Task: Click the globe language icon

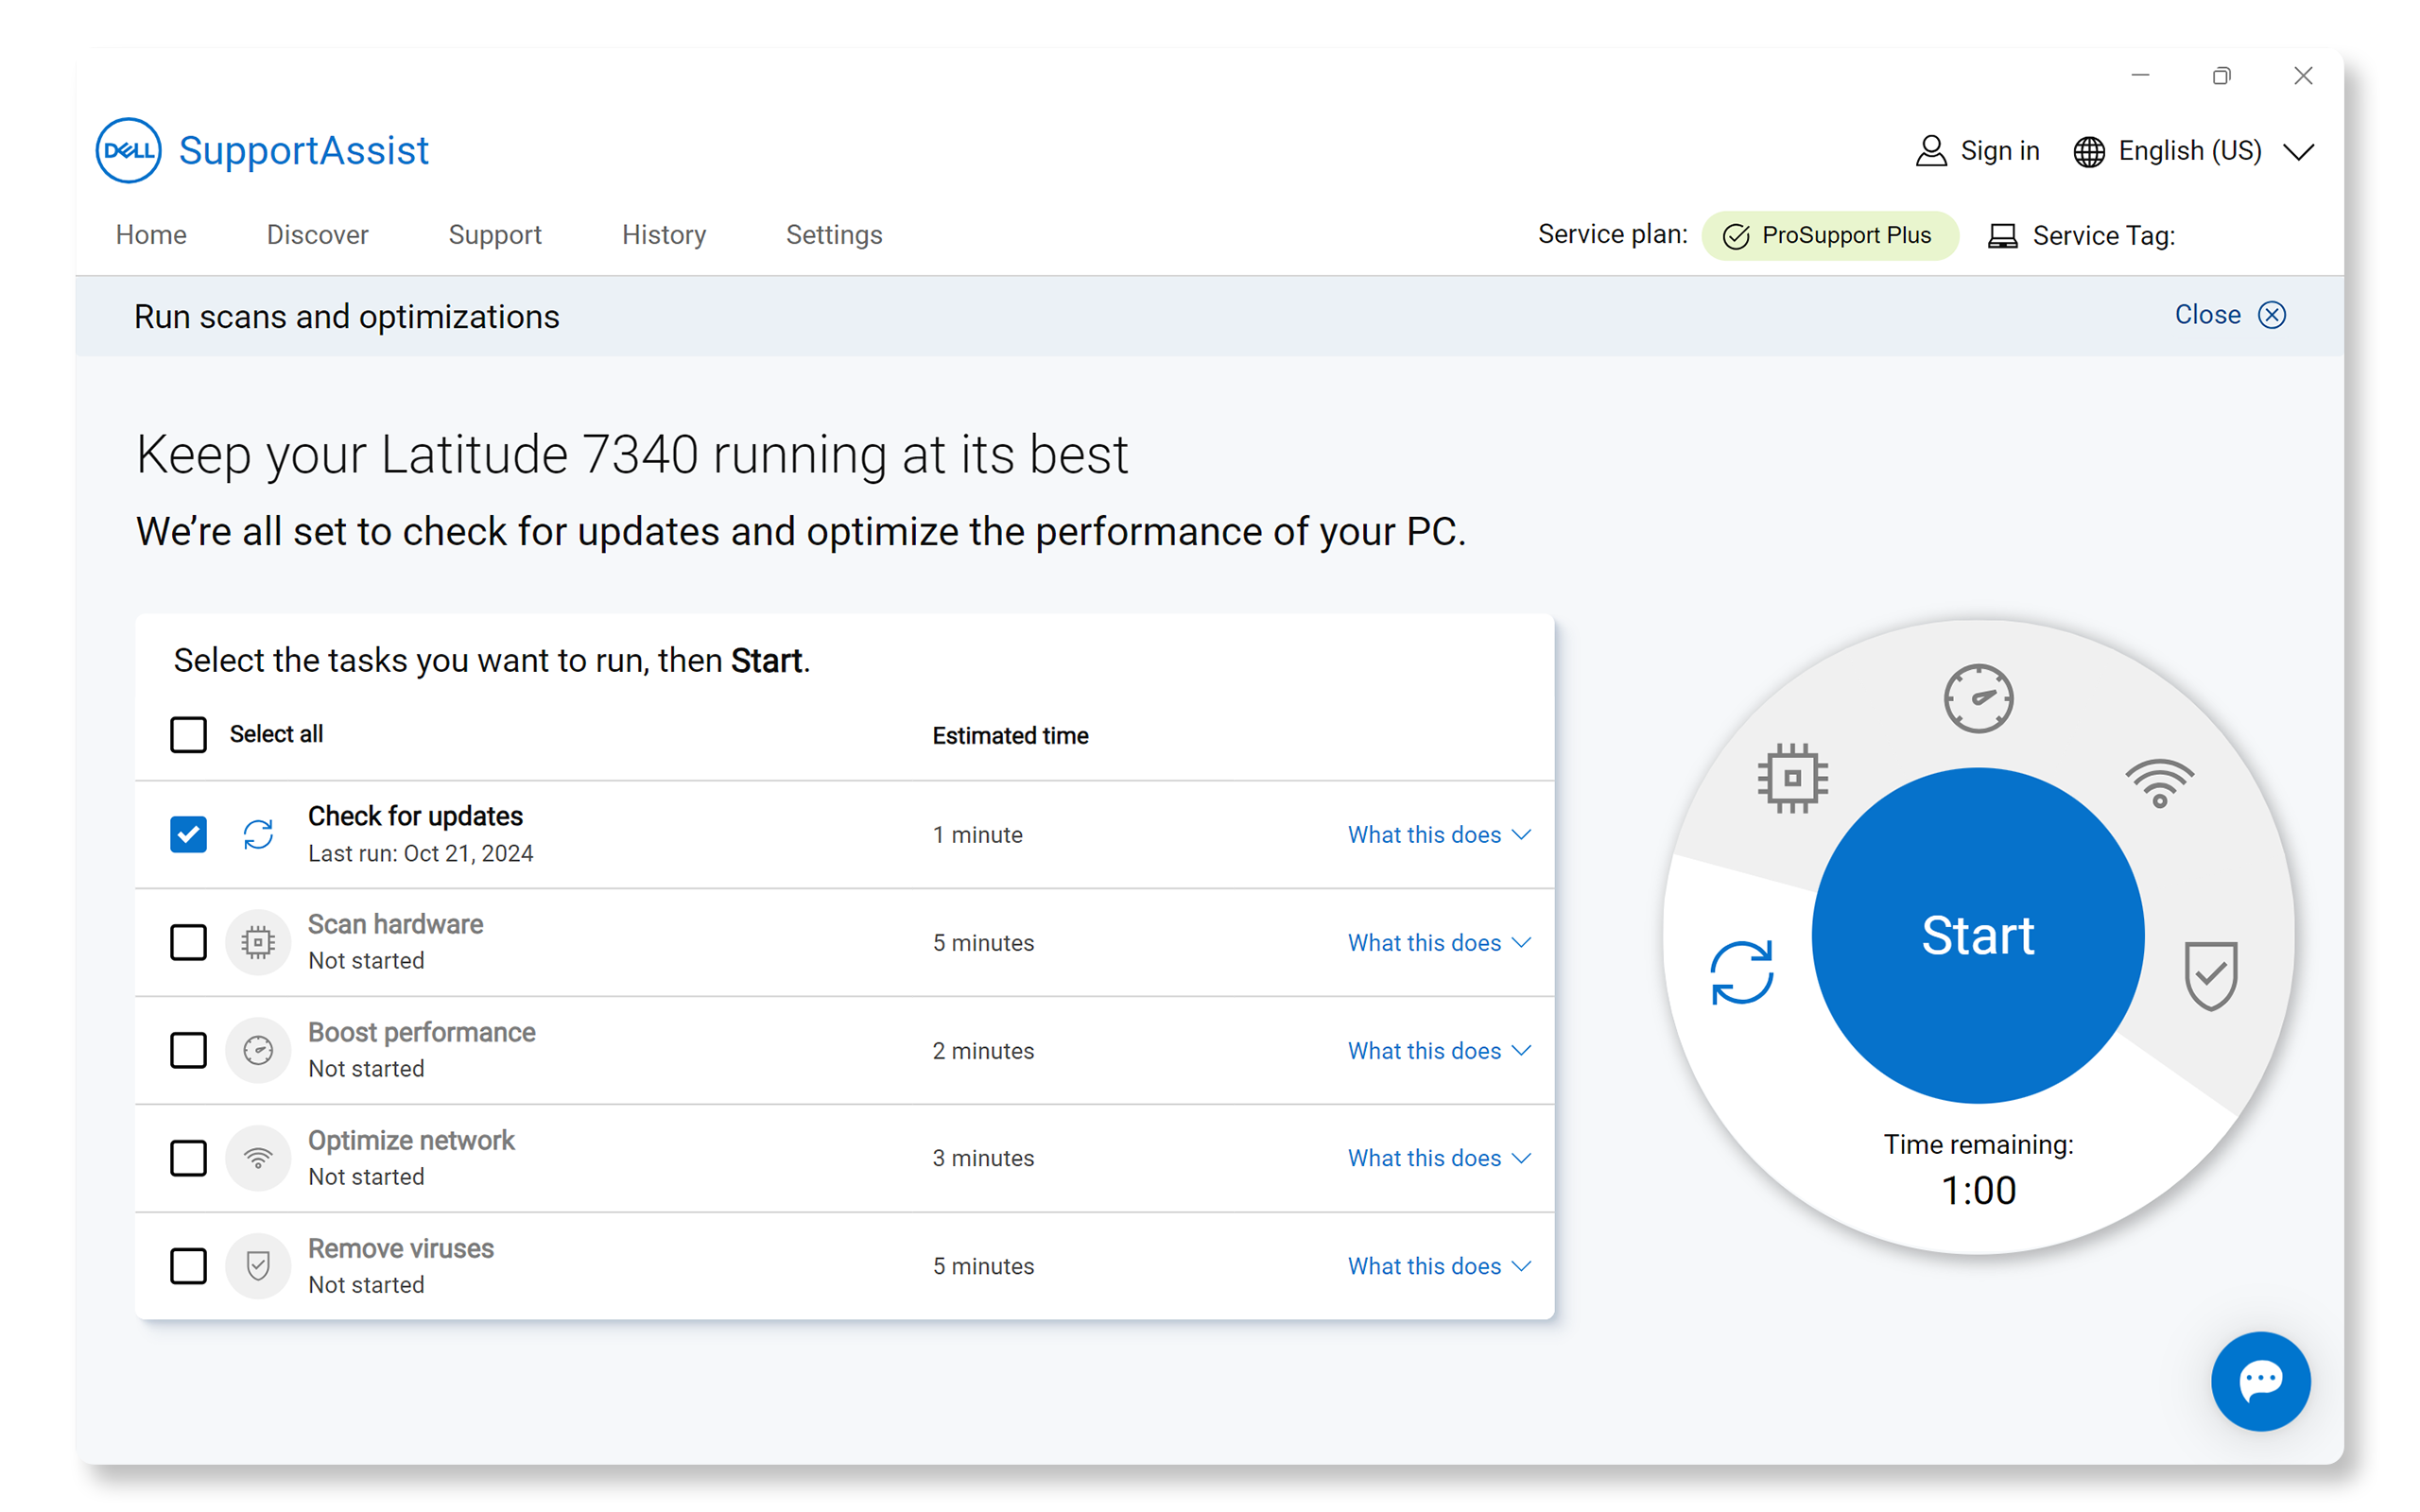Action: point(2088,152)
